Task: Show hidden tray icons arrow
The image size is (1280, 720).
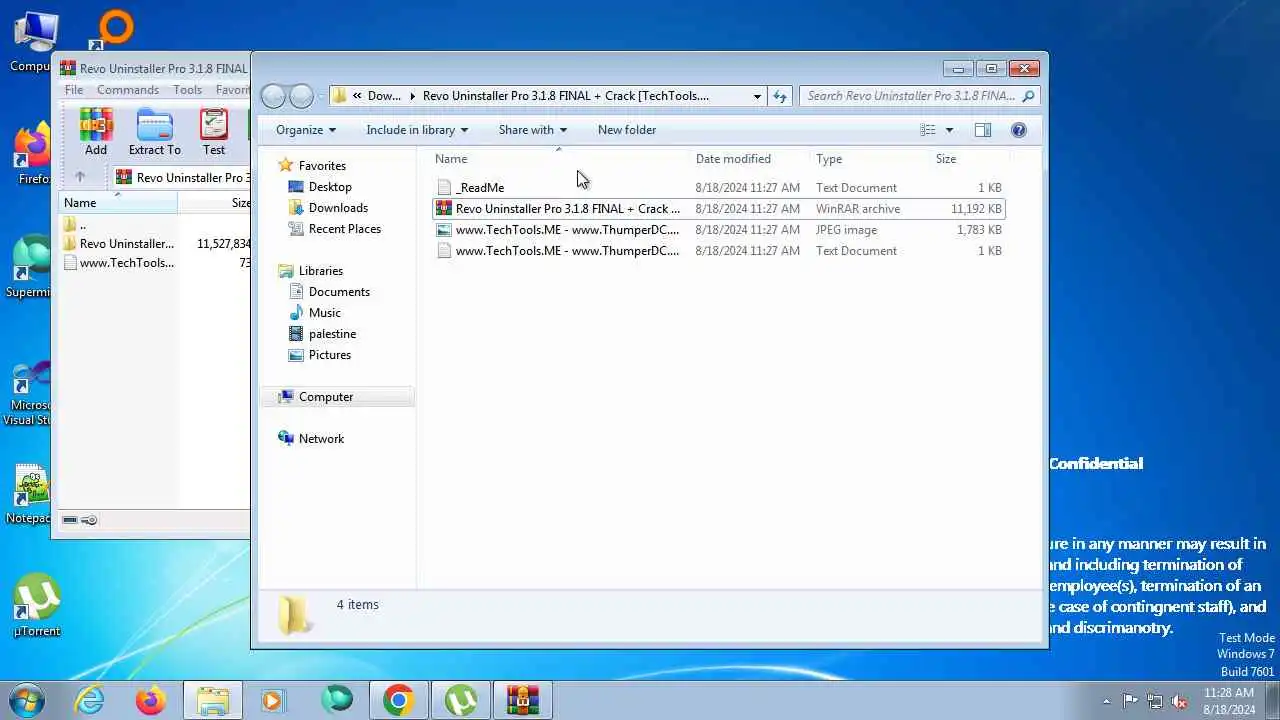Action: click(1106, 701)
